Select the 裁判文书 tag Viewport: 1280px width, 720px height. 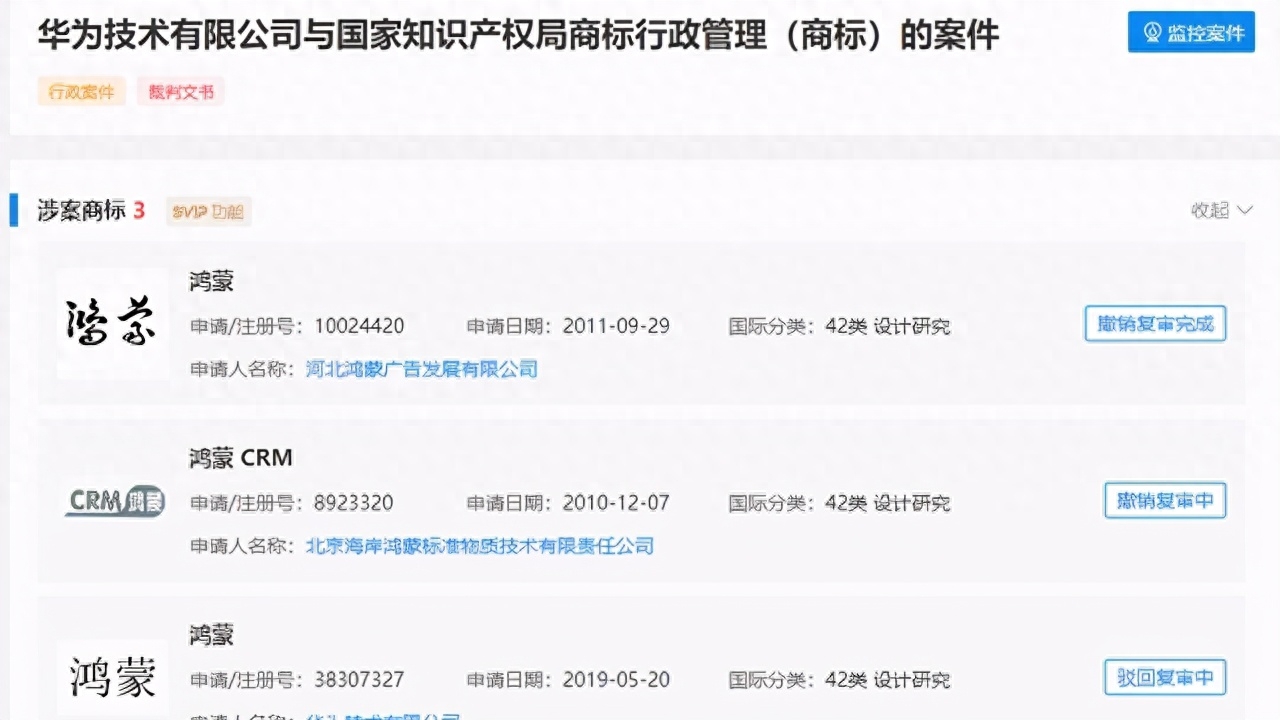point(181,92)
